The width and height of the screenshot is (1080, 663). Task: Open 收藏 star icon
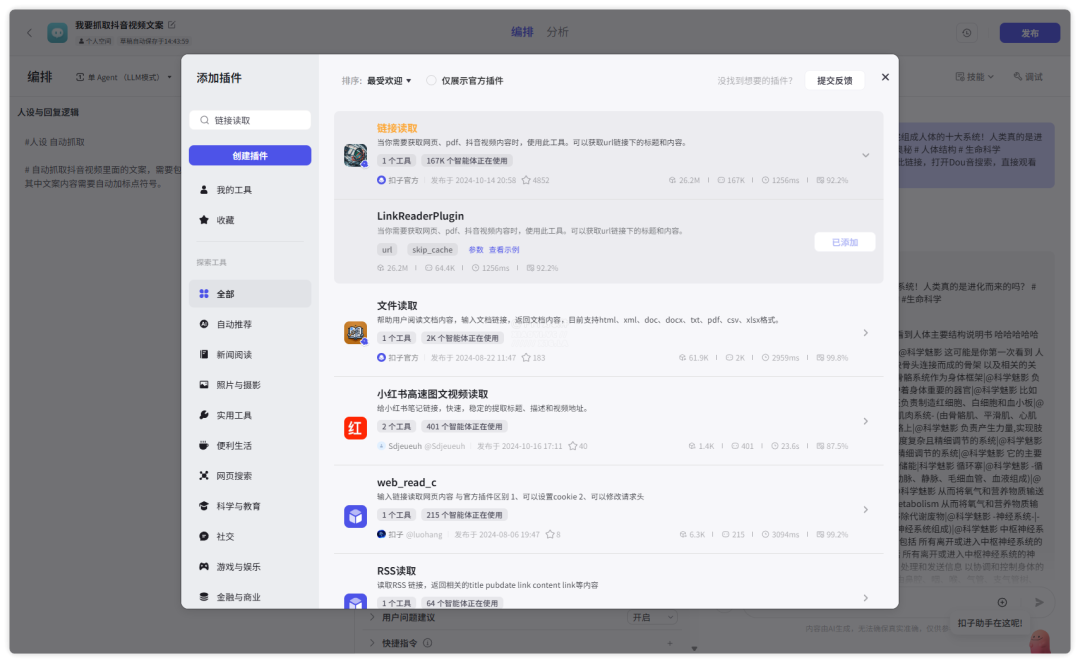pyautogui.click(x=204, y=220)
